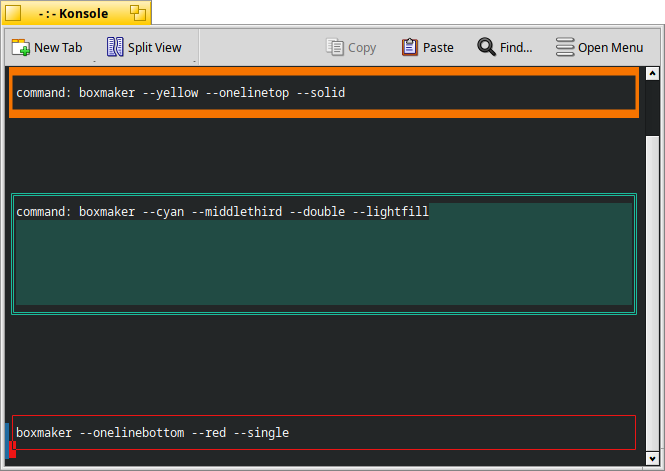
Task: Click the New Tab icon
Action: point(20,47)
